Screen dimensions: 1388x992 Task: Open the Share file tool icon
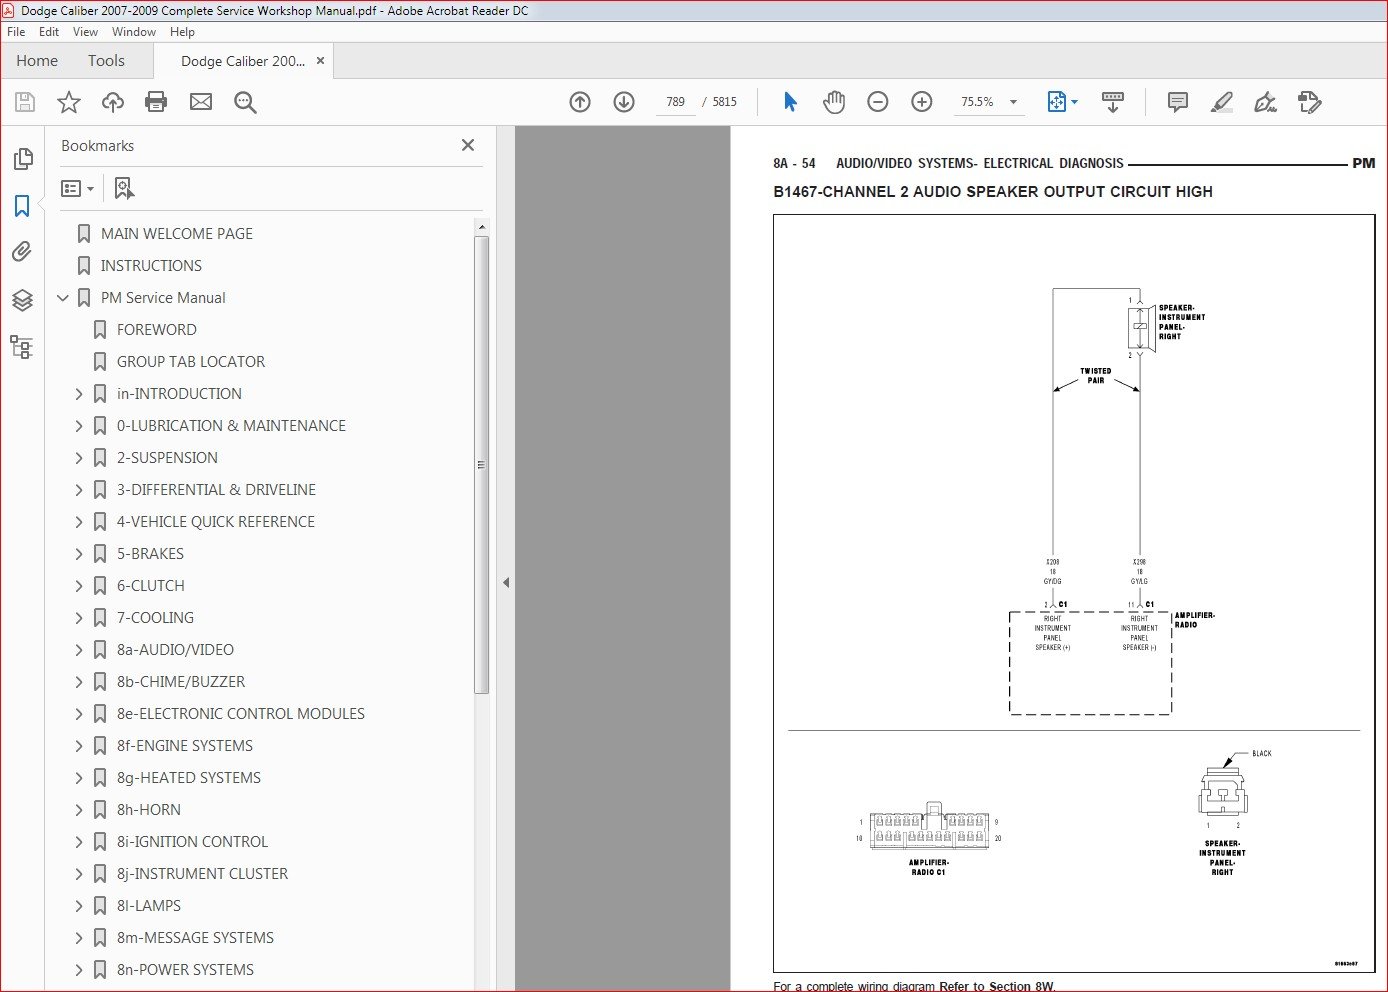click(x=1309, y=102)
